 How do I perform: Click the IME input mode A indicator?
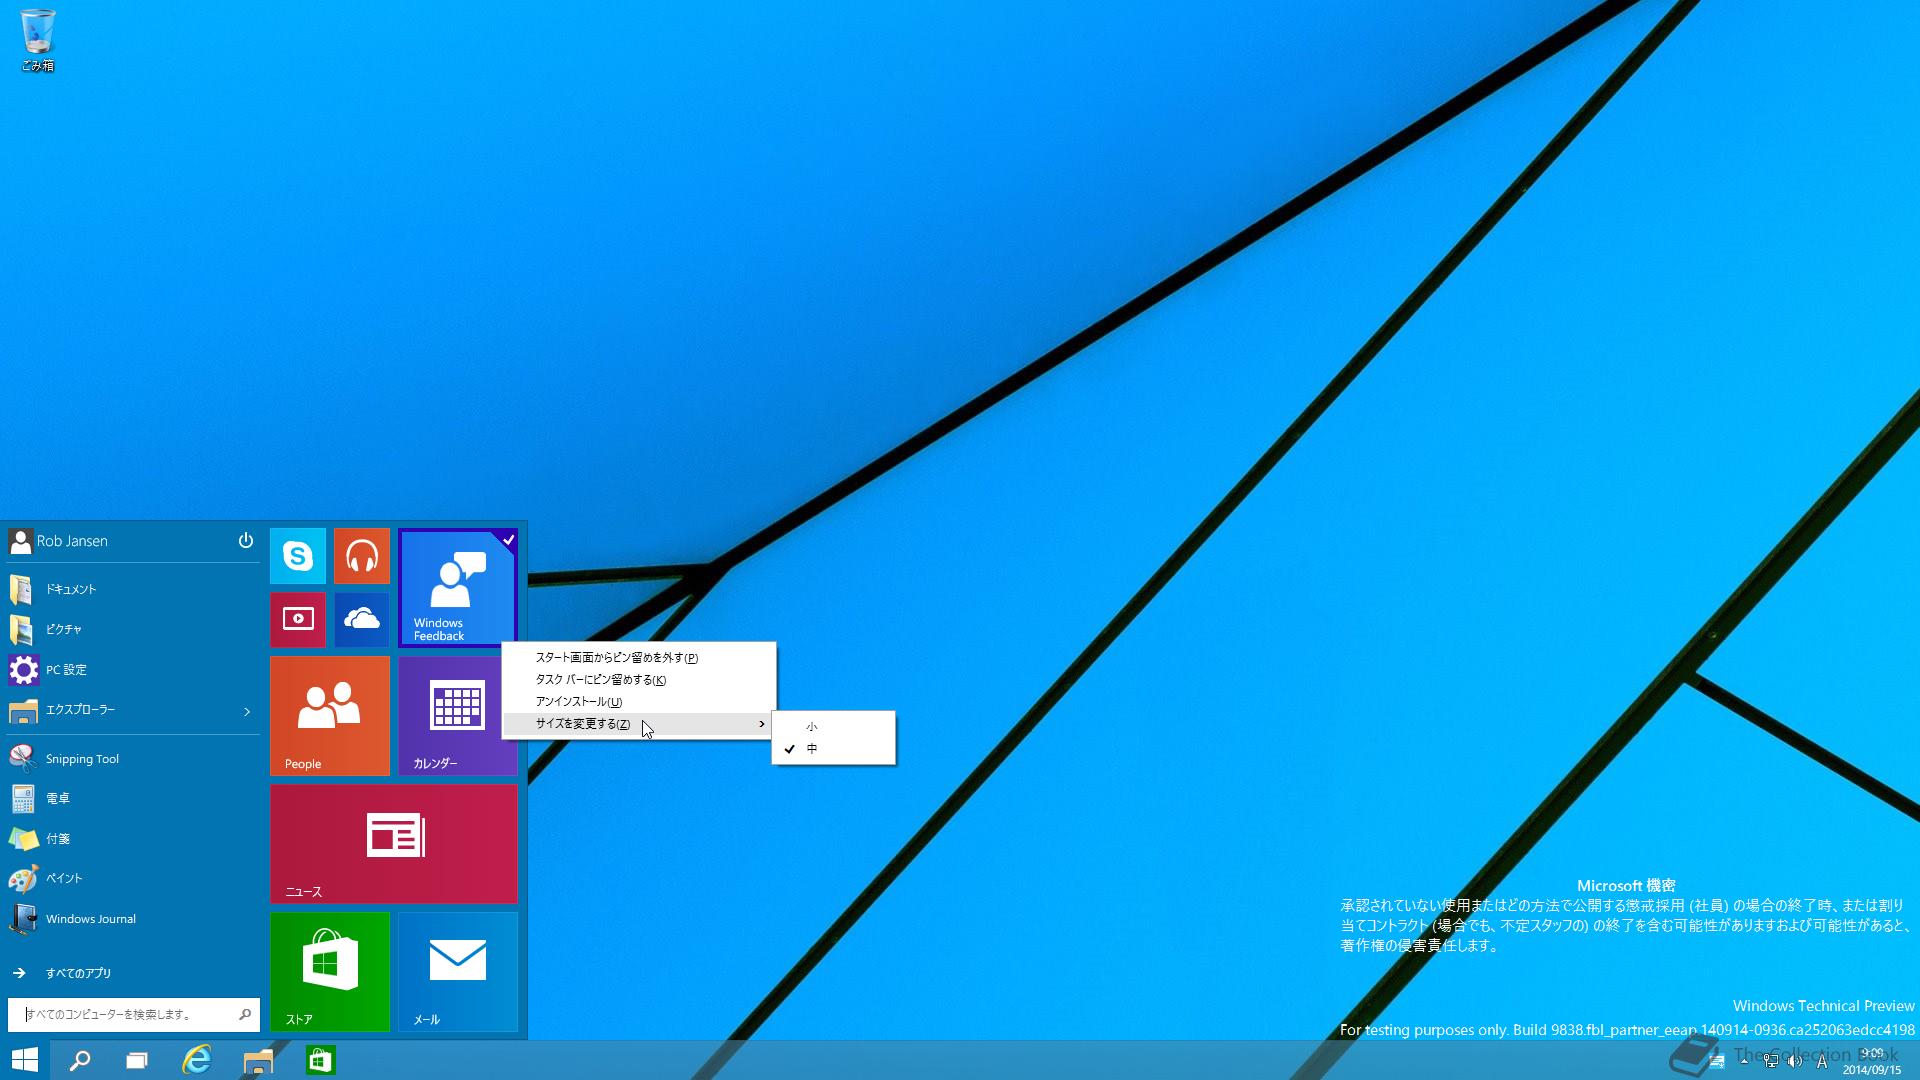point(1822,1061)
